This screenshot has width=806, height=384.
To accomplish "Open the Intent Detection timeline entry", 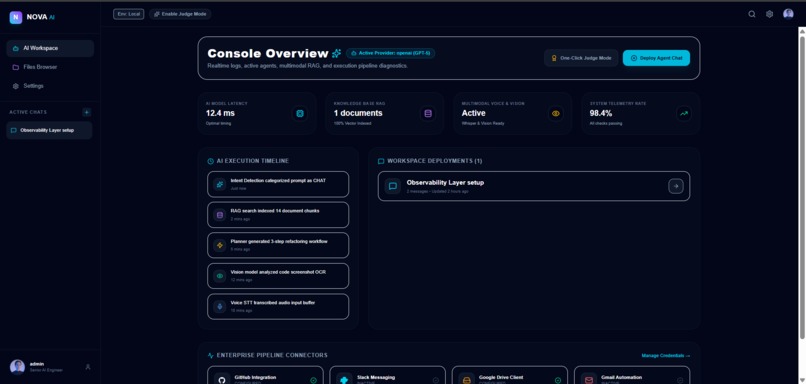I will (278, 184).
